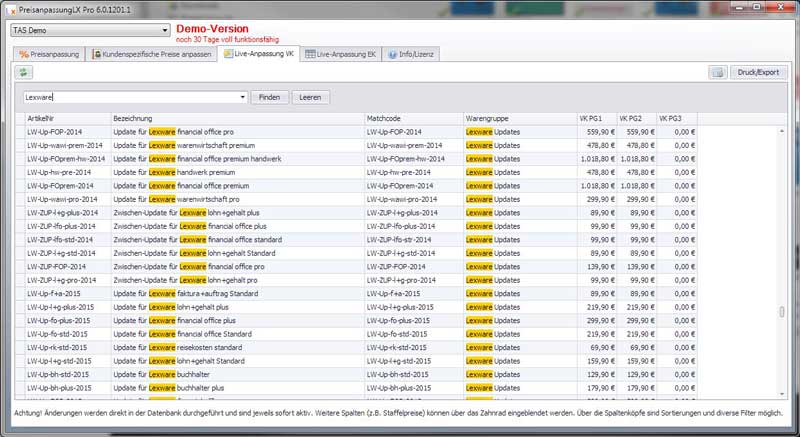Select article LW-Up-l+g-plus-2015 in ArtikelNr column

click(60, 307)
